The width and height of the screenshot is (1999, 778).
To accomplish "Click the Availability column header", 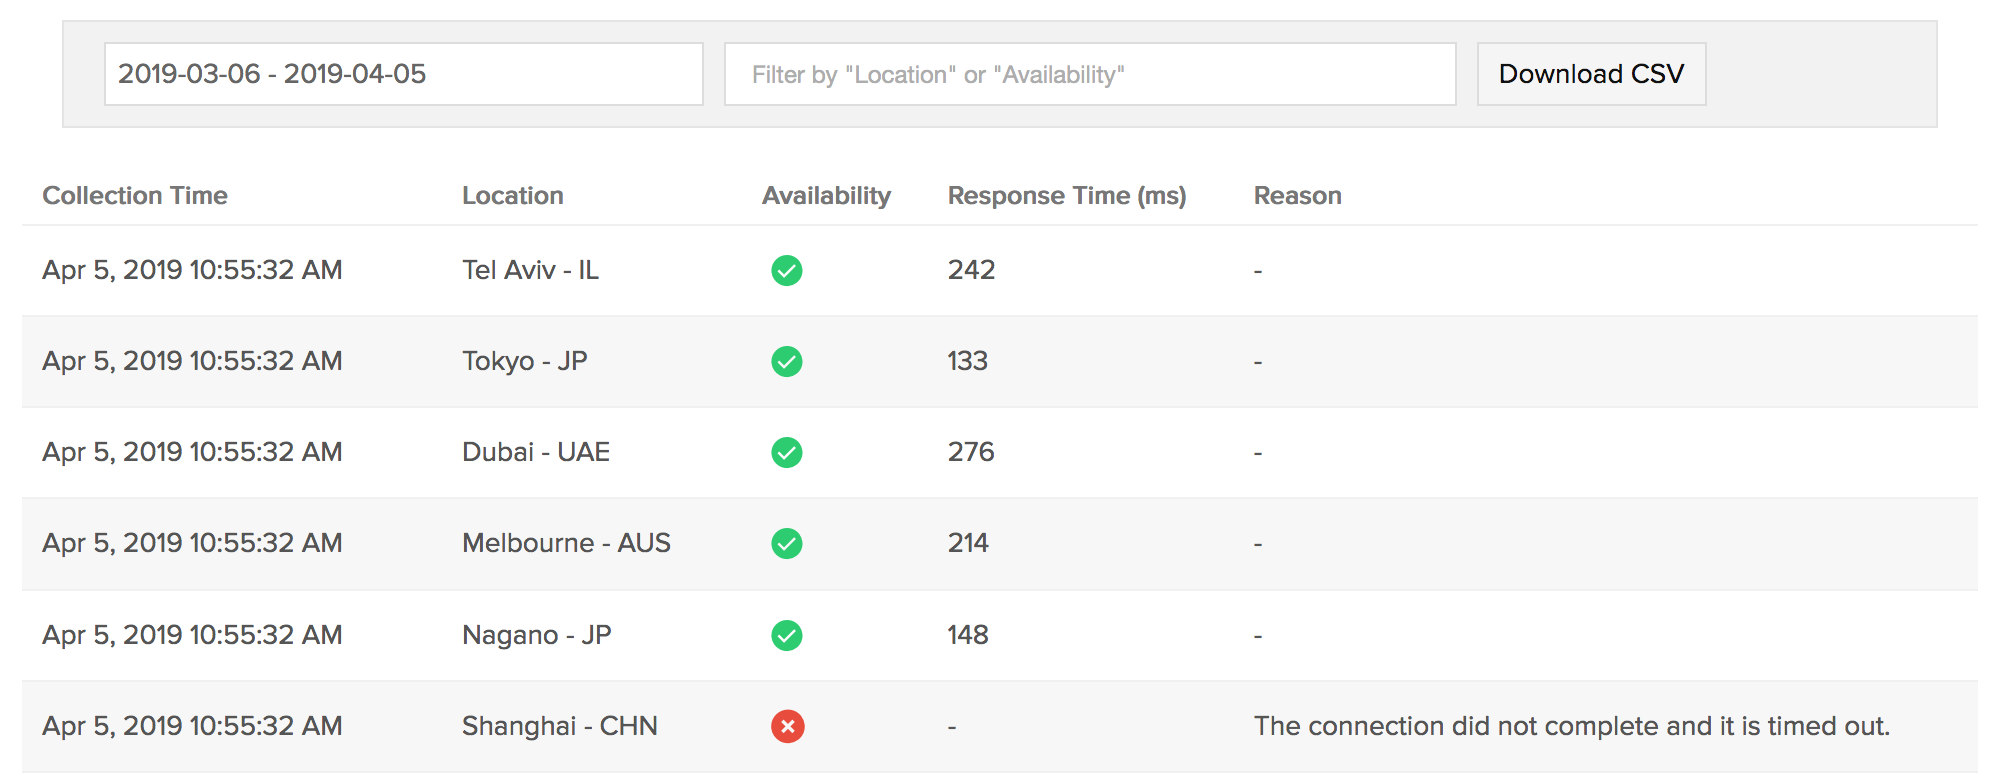I will click(x=826, y=196).
